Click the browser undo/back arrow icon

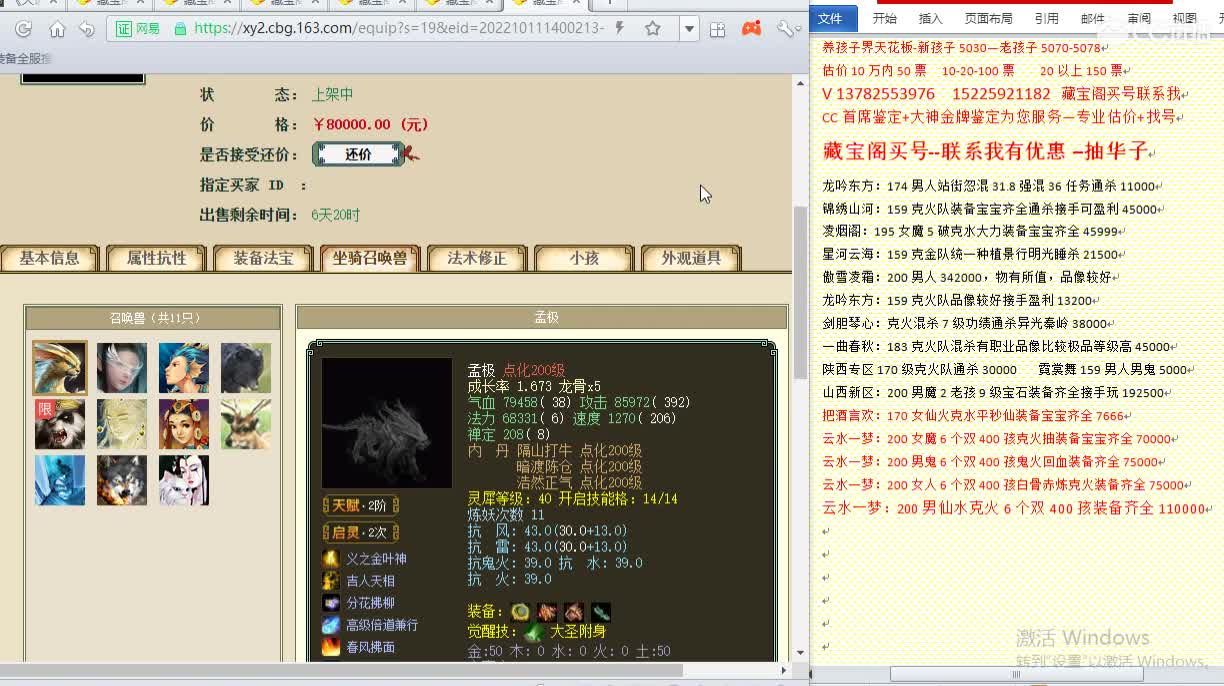click(x=88, y=29)
